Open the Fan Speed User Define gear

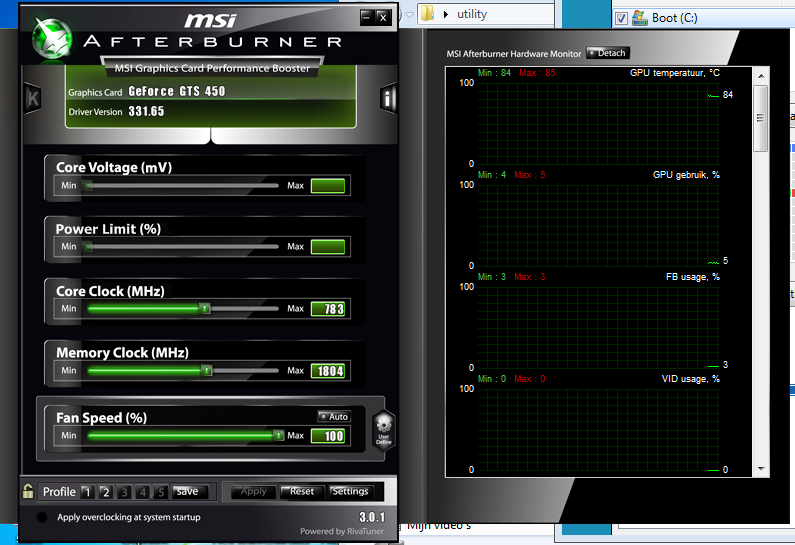pyautogui.click(x=384, y=430)
